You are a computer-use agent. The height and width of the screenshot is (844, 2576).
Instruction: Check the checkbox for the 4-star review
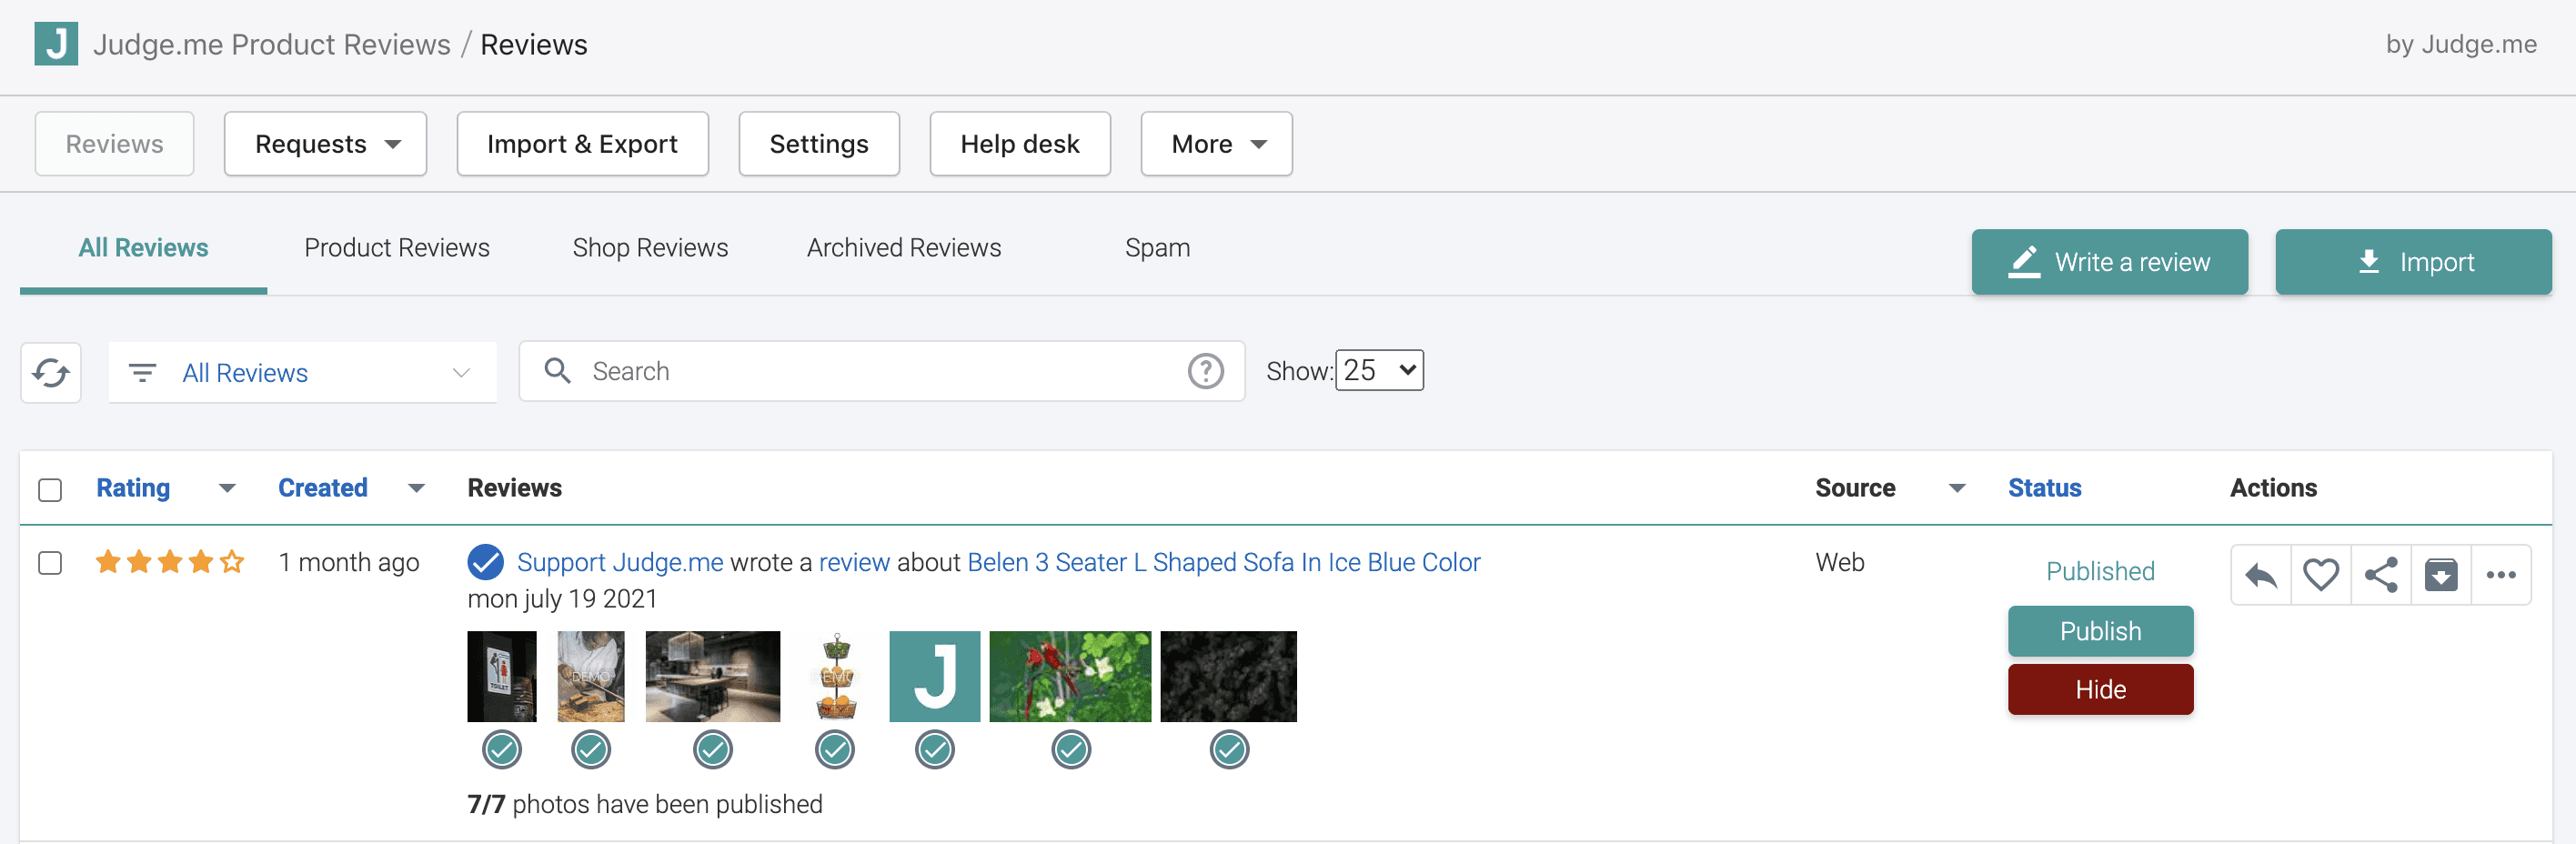pyautogui.click(x=50, y=563)
